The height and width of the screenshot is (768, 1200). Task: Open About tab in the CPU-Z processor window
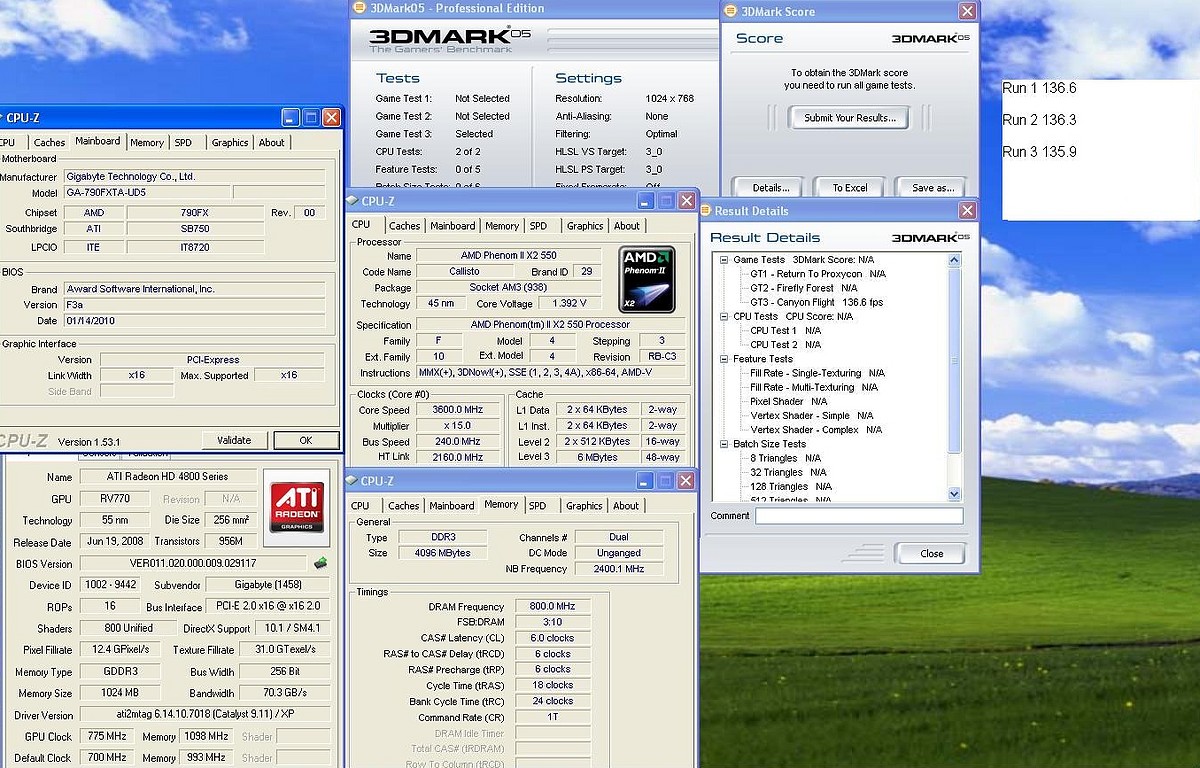(627, 226)
